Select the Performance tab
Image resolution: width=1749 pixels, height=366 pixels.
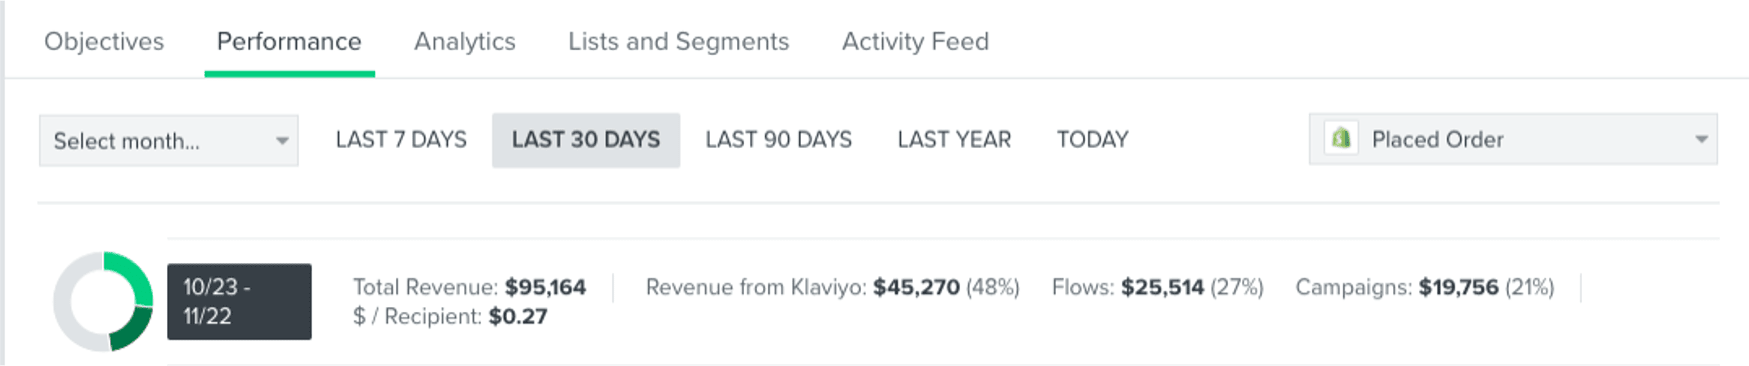click(289, 41)
